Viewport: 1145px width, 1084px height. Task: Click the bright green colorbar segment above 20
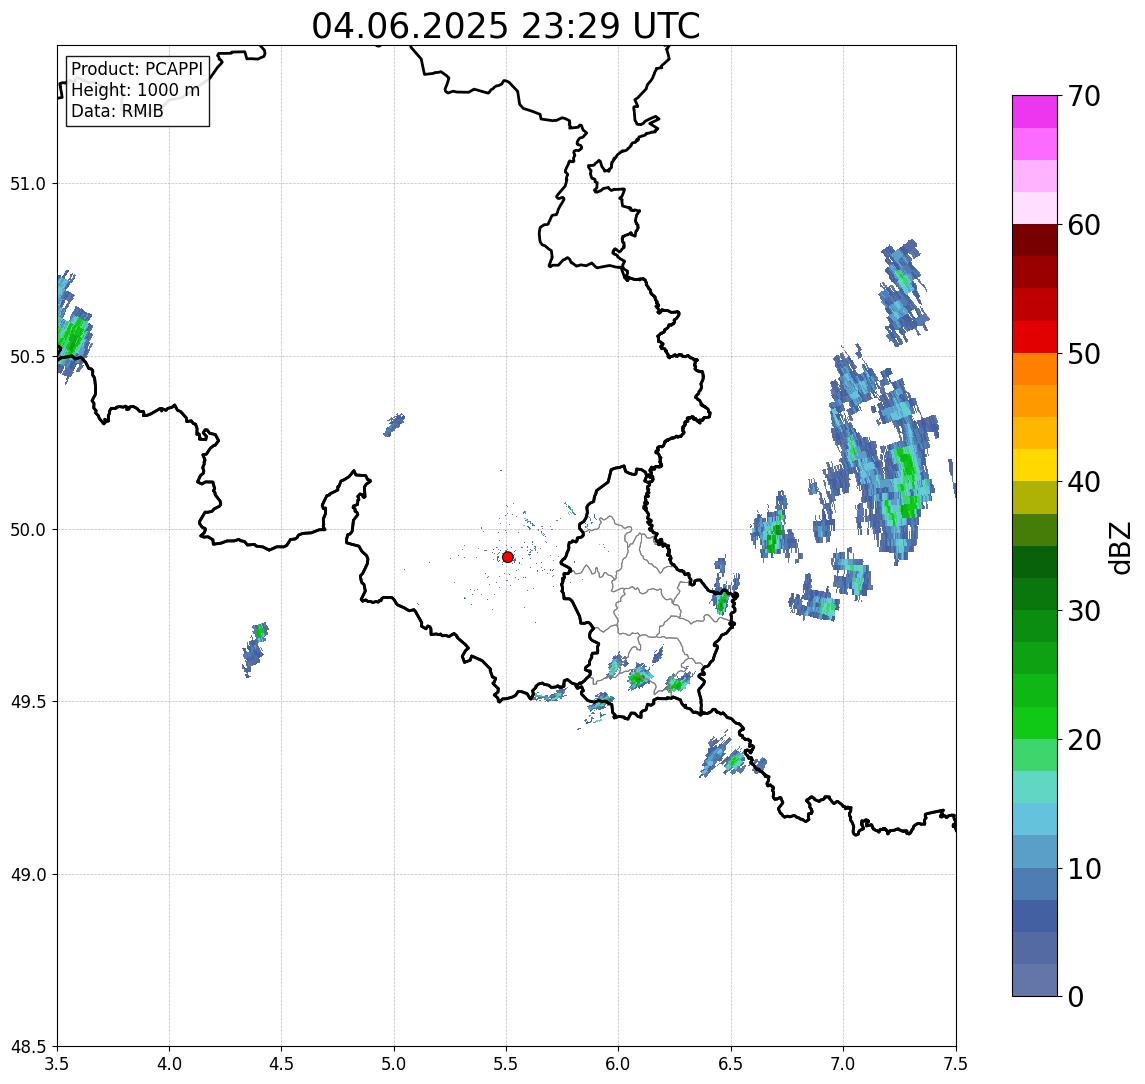(x=1035, y=722)
